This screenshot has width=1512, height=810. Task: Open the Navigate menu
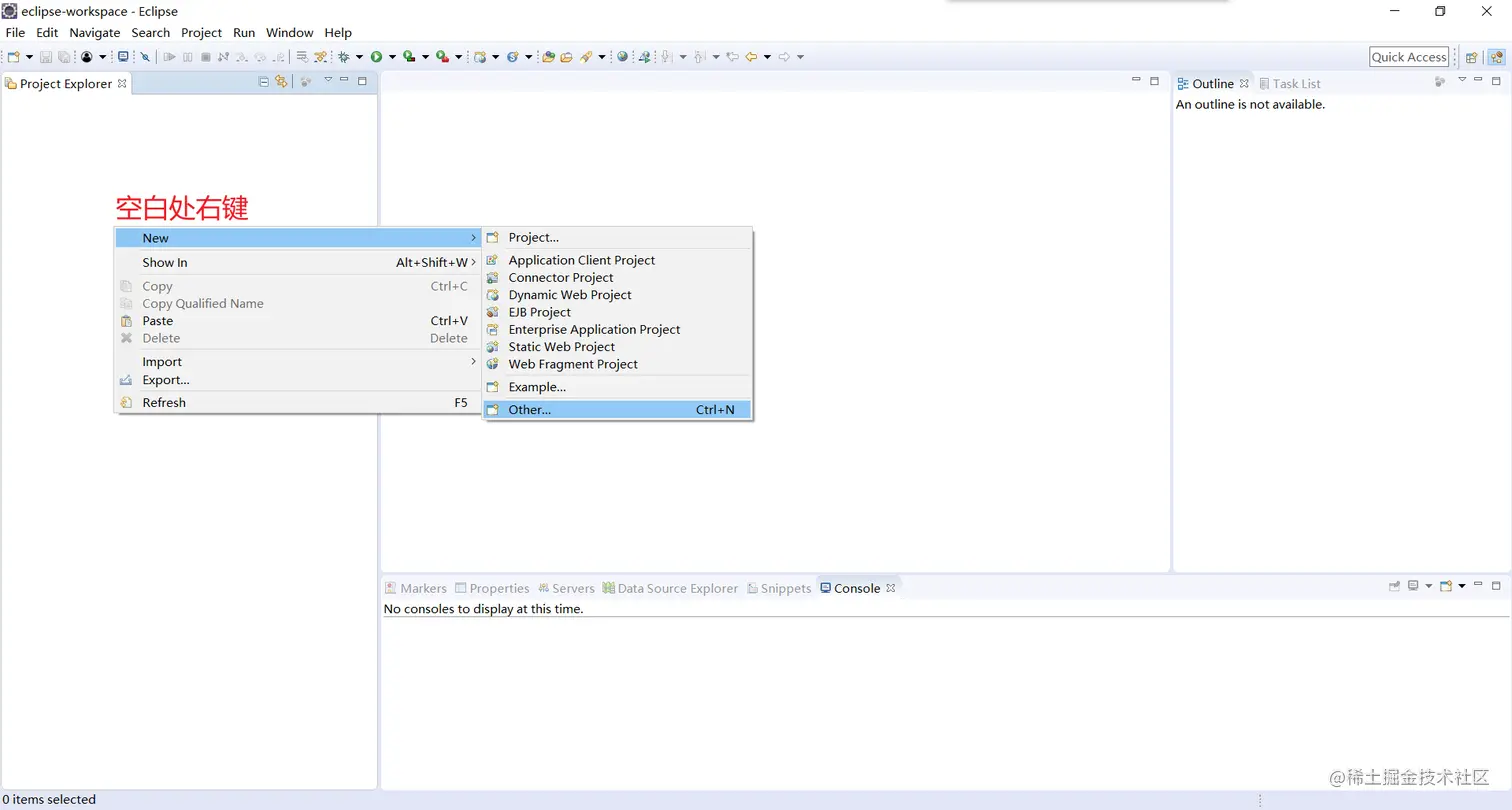(94, 32)
